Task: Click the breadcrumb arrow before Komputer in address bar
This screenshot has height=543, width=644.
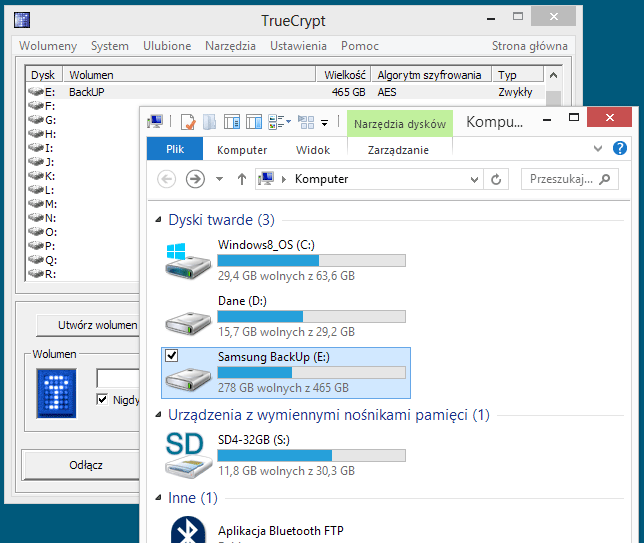Action: tap(283, 179)
